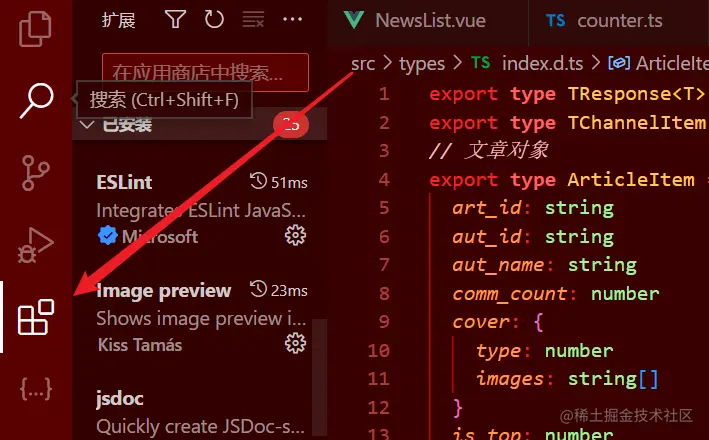Click the cover property on line 9
The image size is (709, 440).
pyautogui.click(x=481, y=322)
